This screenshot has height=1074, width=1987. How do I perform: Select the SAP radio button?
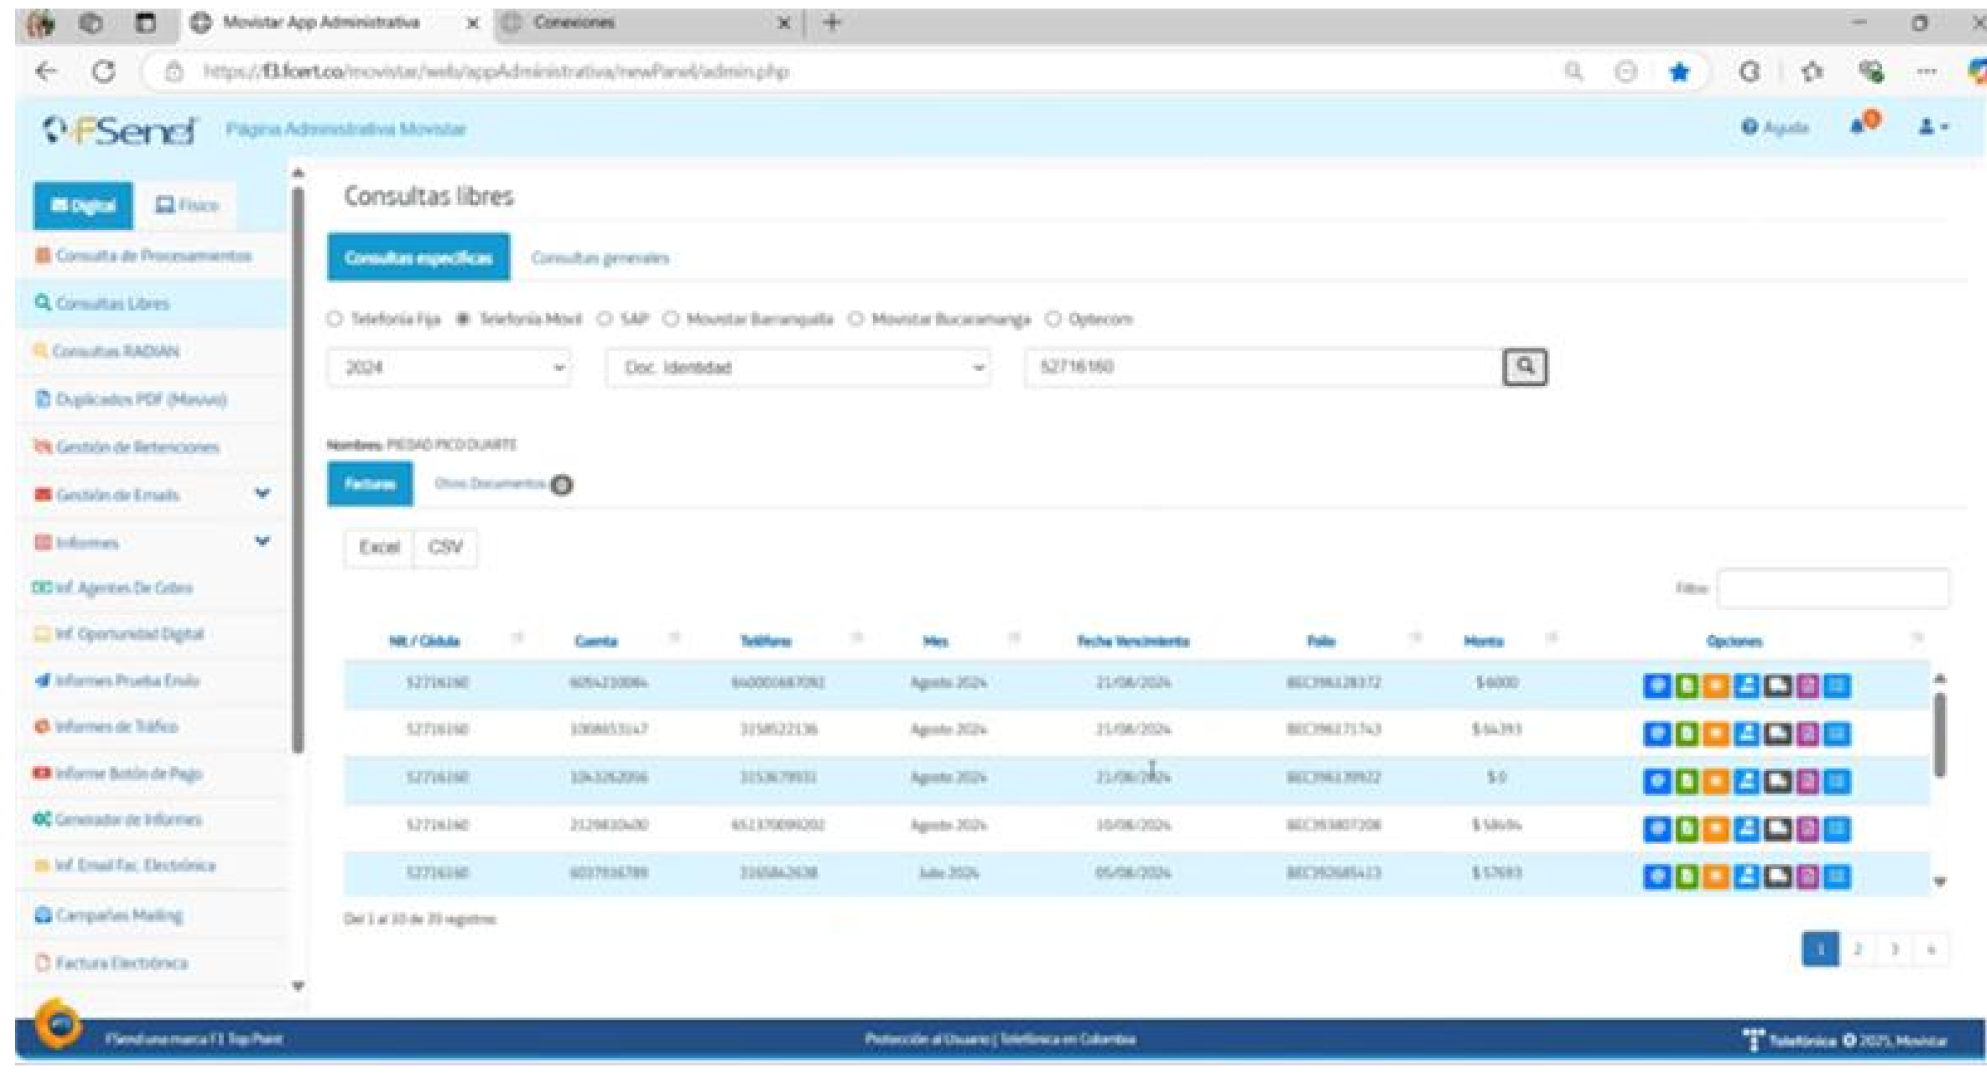pyautogui.click(x=605, y=319)
